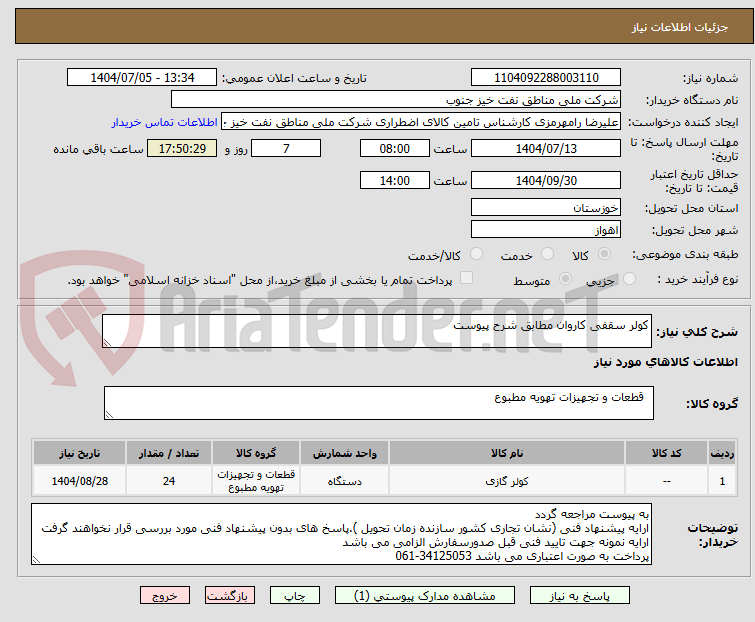This screenshot has width=755, height=622.
Task: Click the پاسخ به نیاز button
Action: tap(580, 596)
